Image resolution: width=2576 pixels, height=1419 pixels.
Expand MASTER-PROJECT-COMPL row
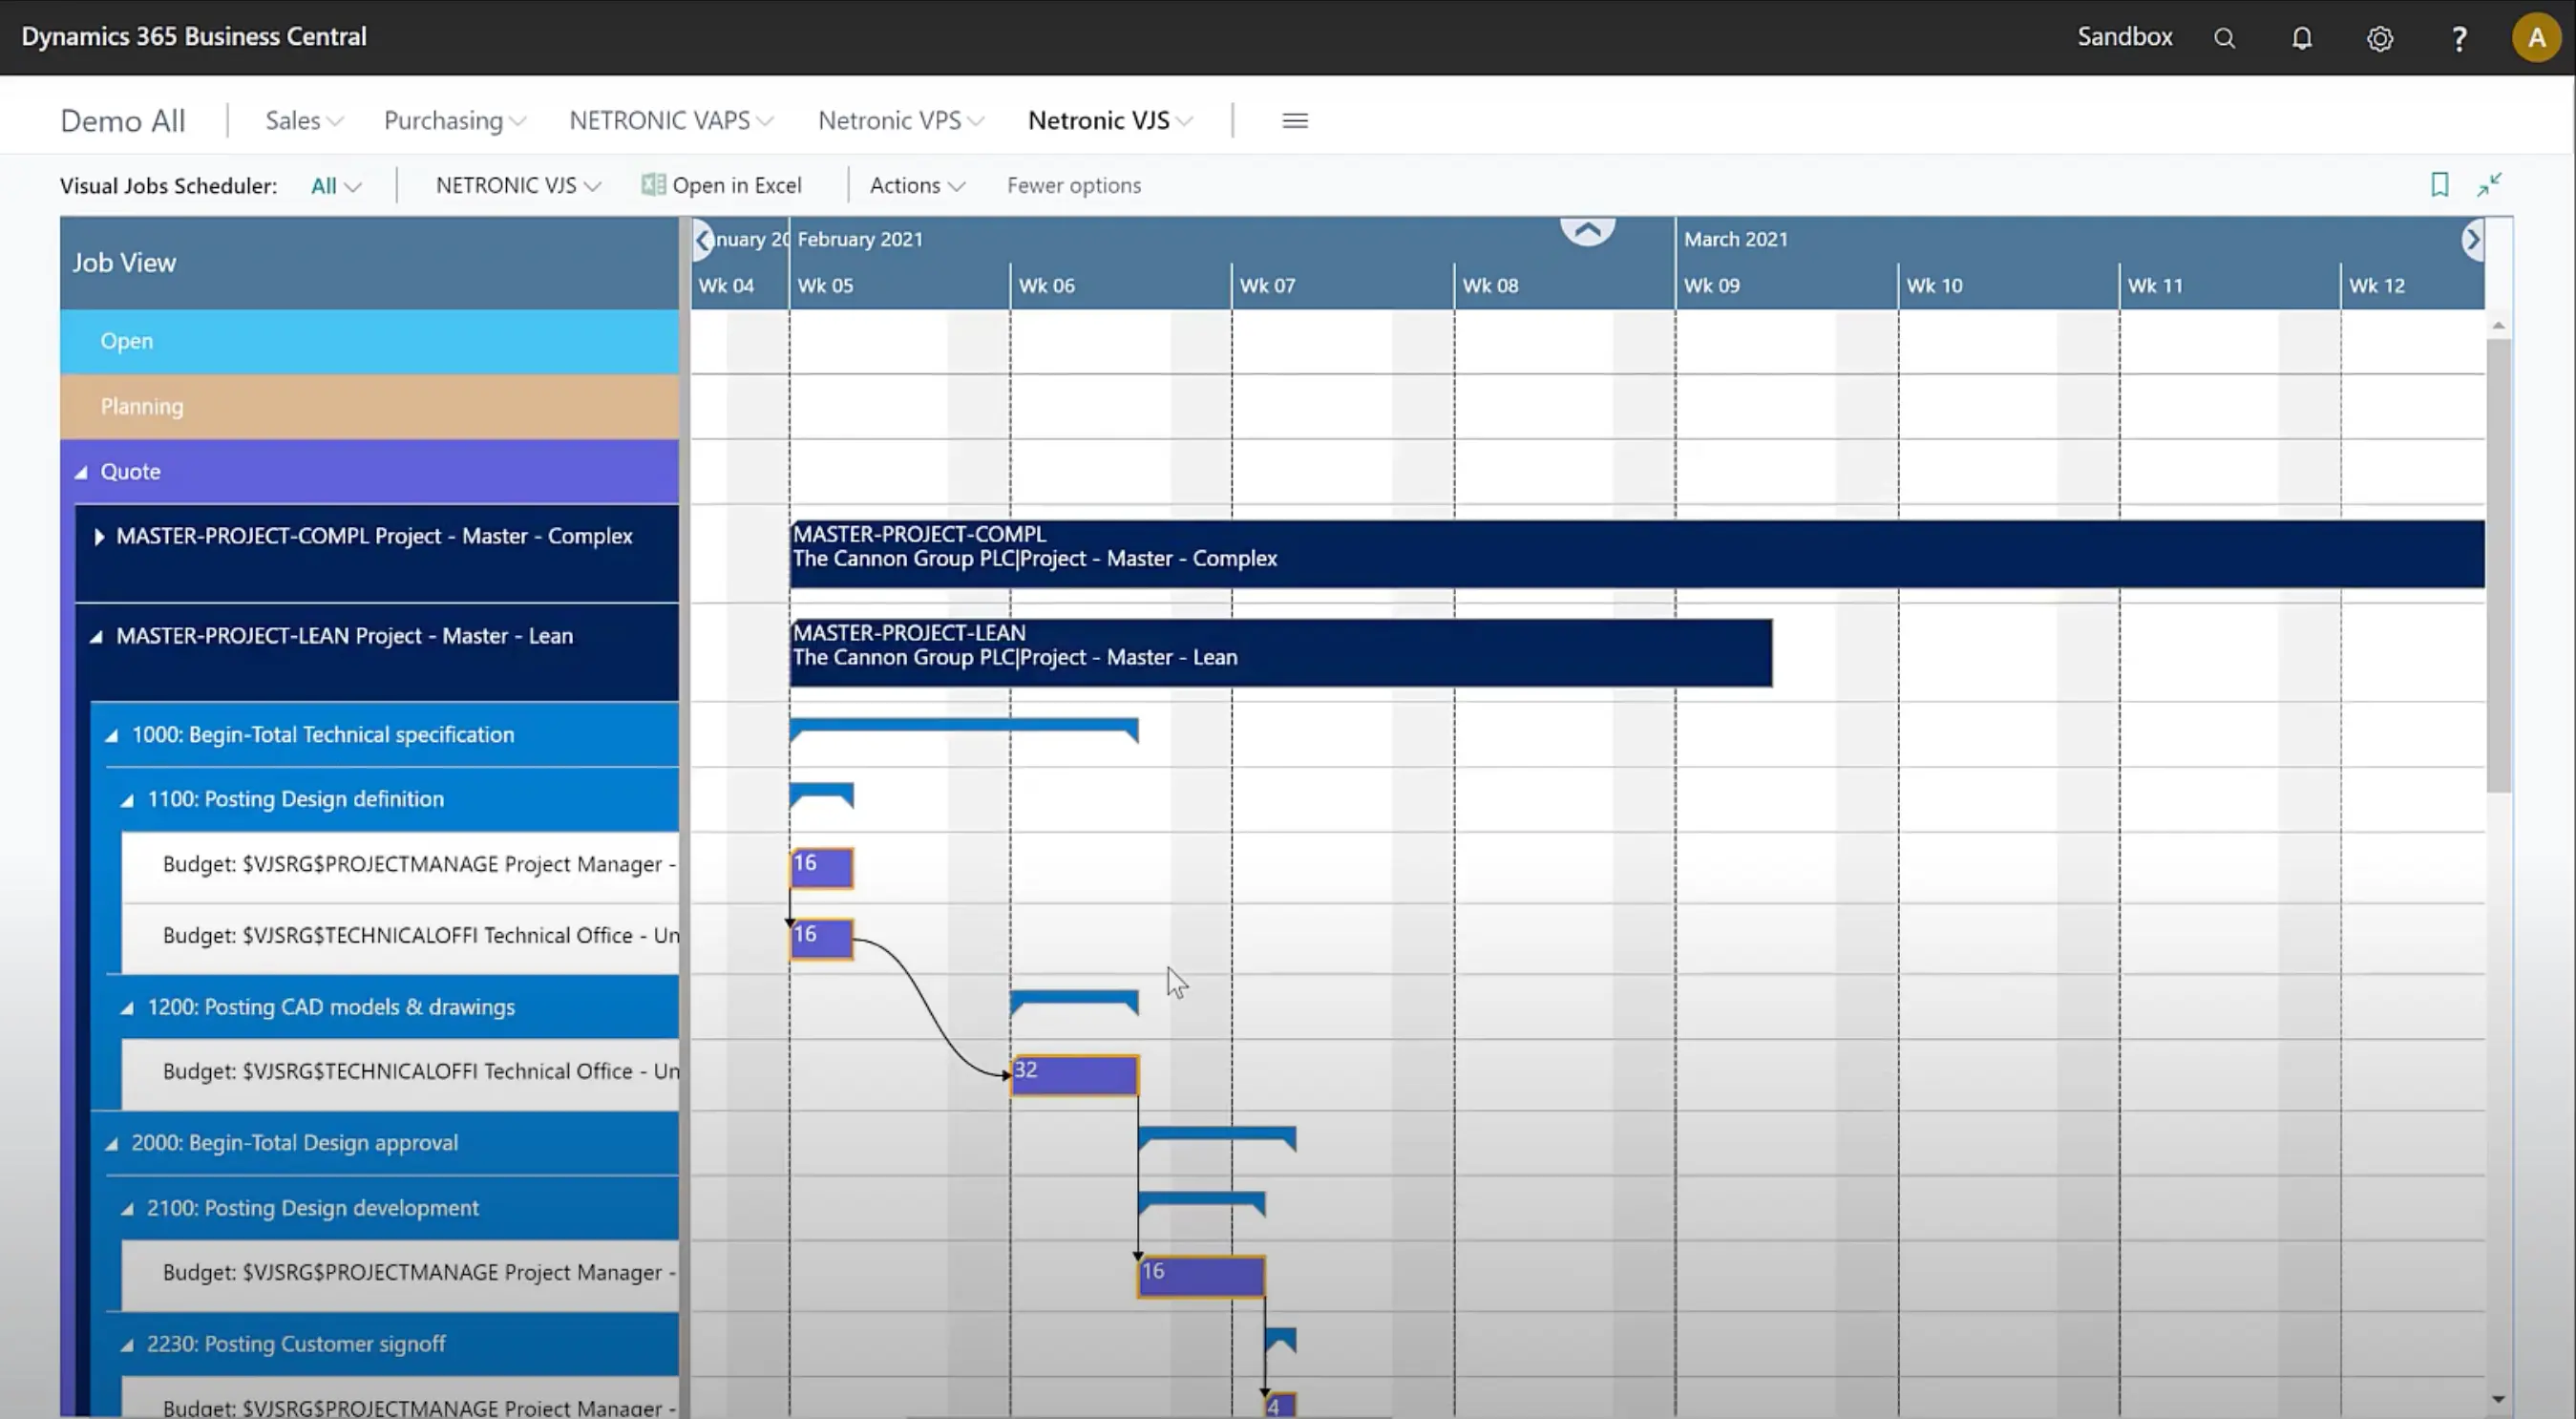[98, 537]
